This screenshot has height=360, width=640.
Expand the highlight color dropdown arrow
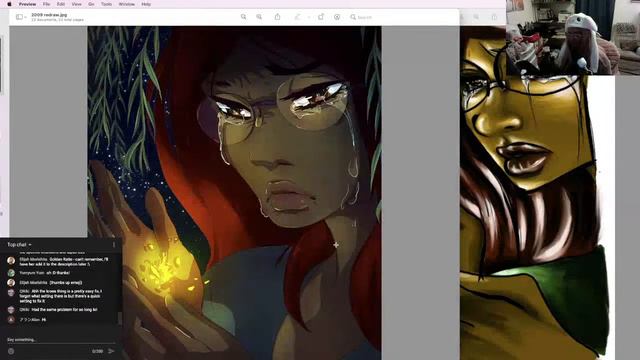pyautogui.click(x=309, y=17)
